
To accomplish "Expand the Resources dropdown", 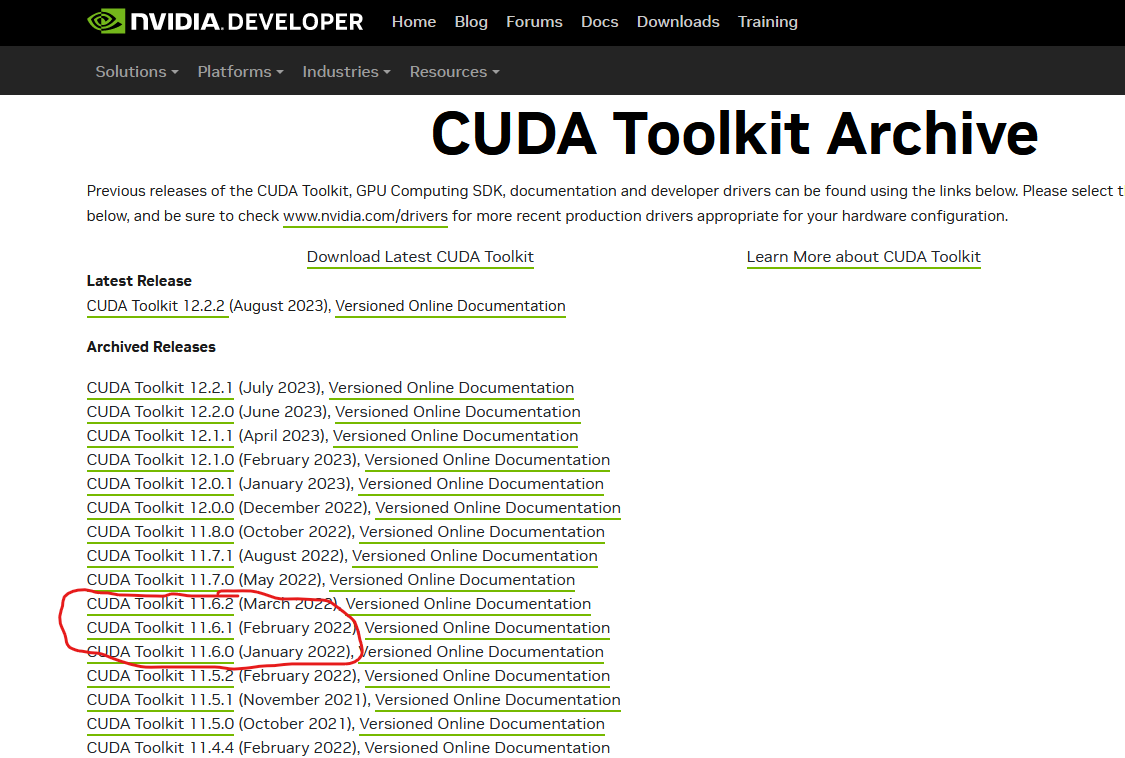I will point(454,72).
